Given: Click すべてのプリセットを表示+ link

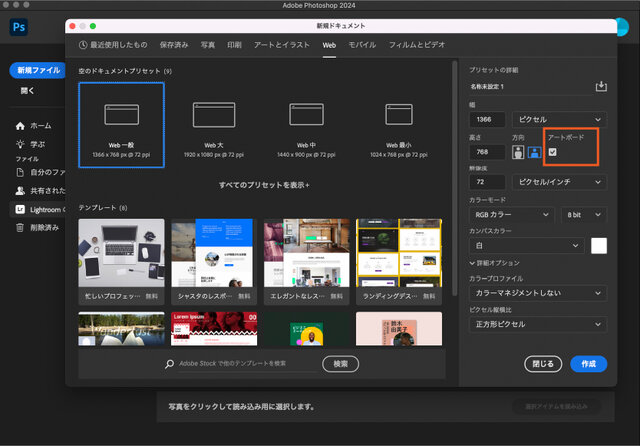Looking at the screenshot, I should point(264,185).
